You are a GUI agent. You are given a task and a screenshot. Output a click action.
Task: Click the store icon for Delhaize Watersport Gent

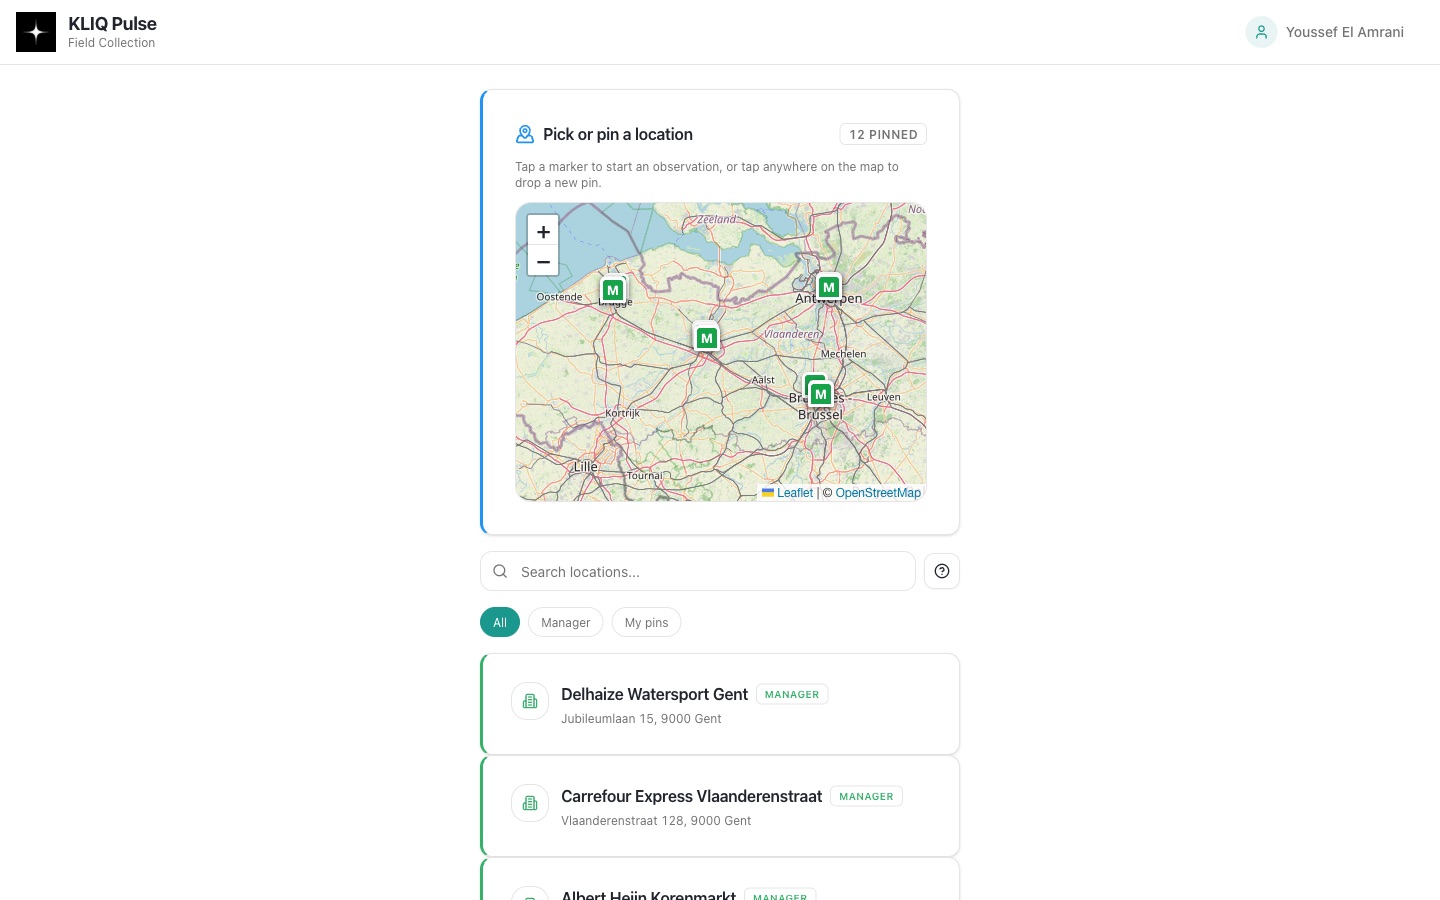coord(530,701)
